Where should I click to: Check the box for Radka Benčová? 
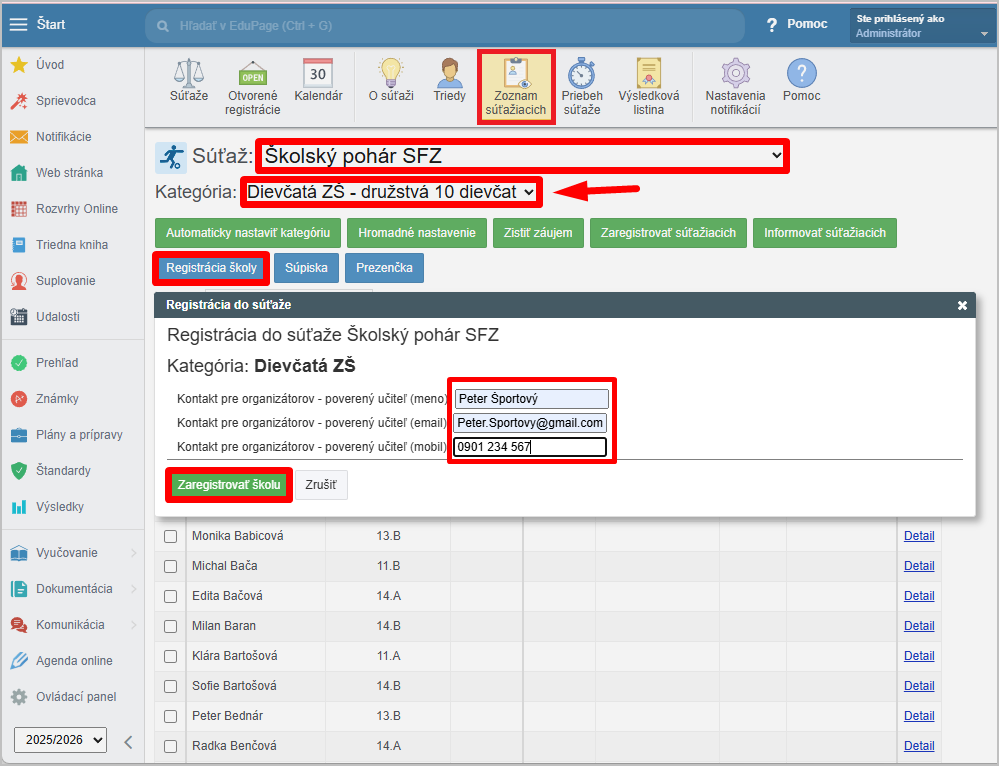point(171,746)
